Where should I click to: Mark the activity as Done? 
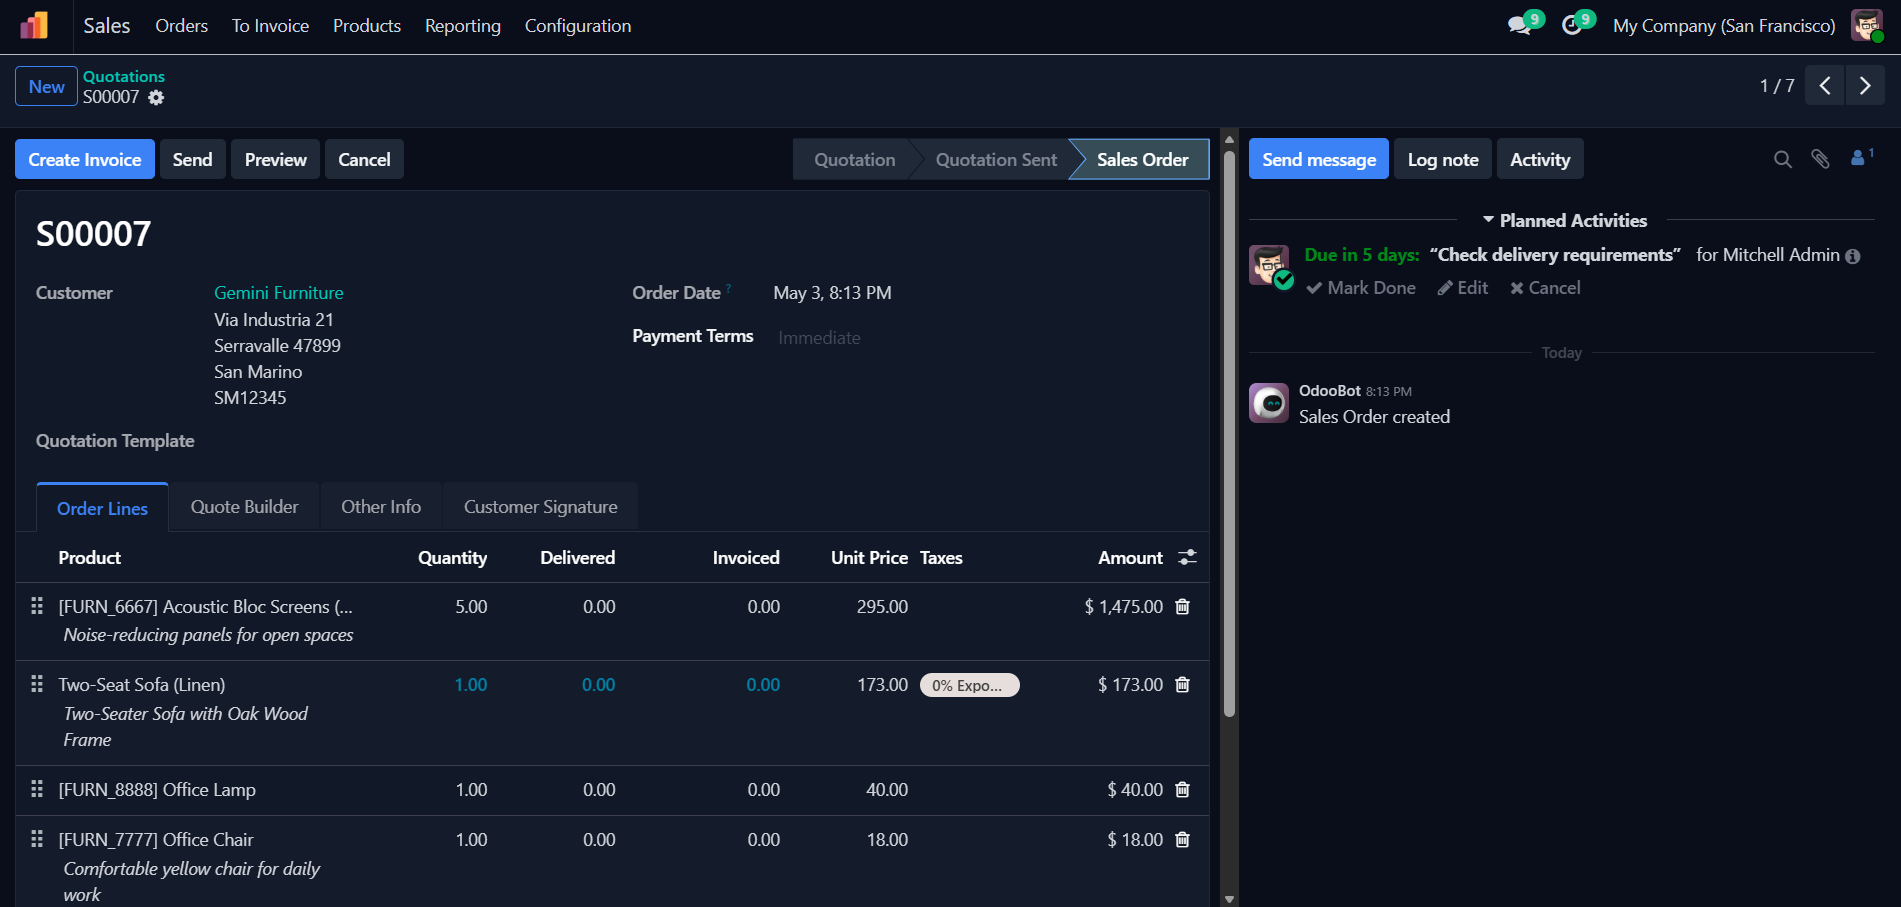pos(1361,288)
